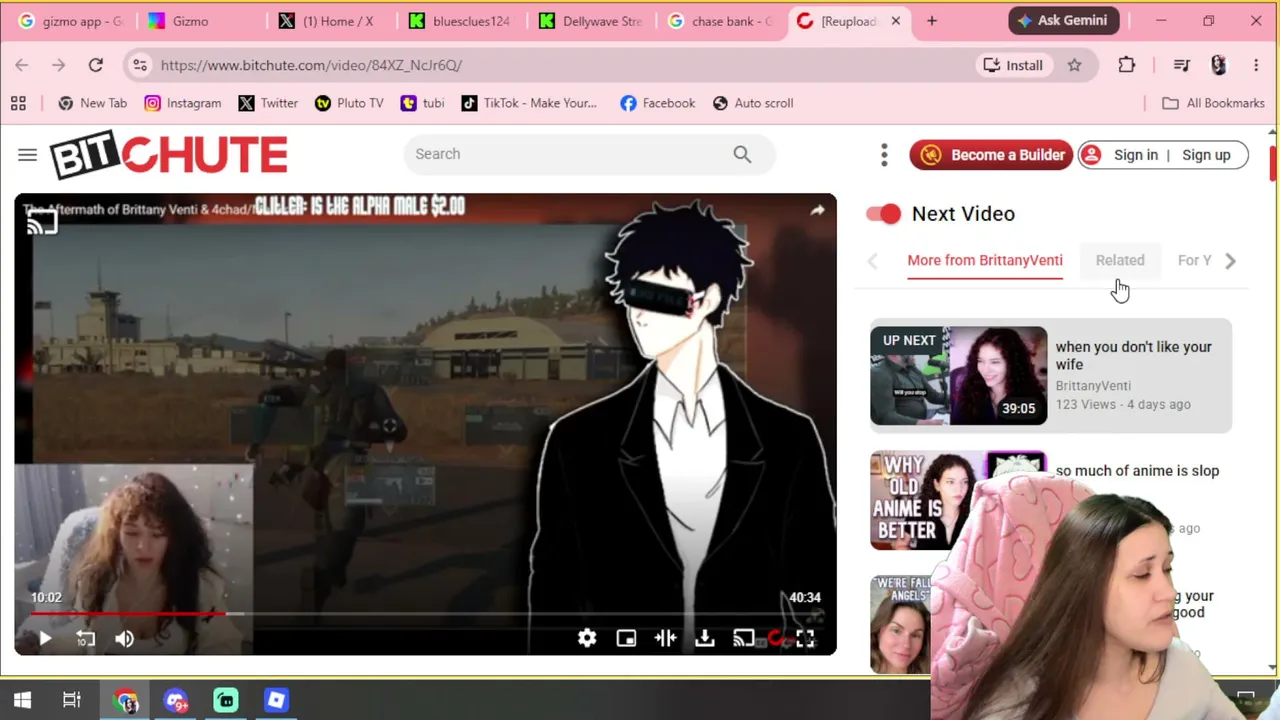Open the 'so much of anime is slop' video title
The image size is (1280, 720).
(x=1137, y=471)
